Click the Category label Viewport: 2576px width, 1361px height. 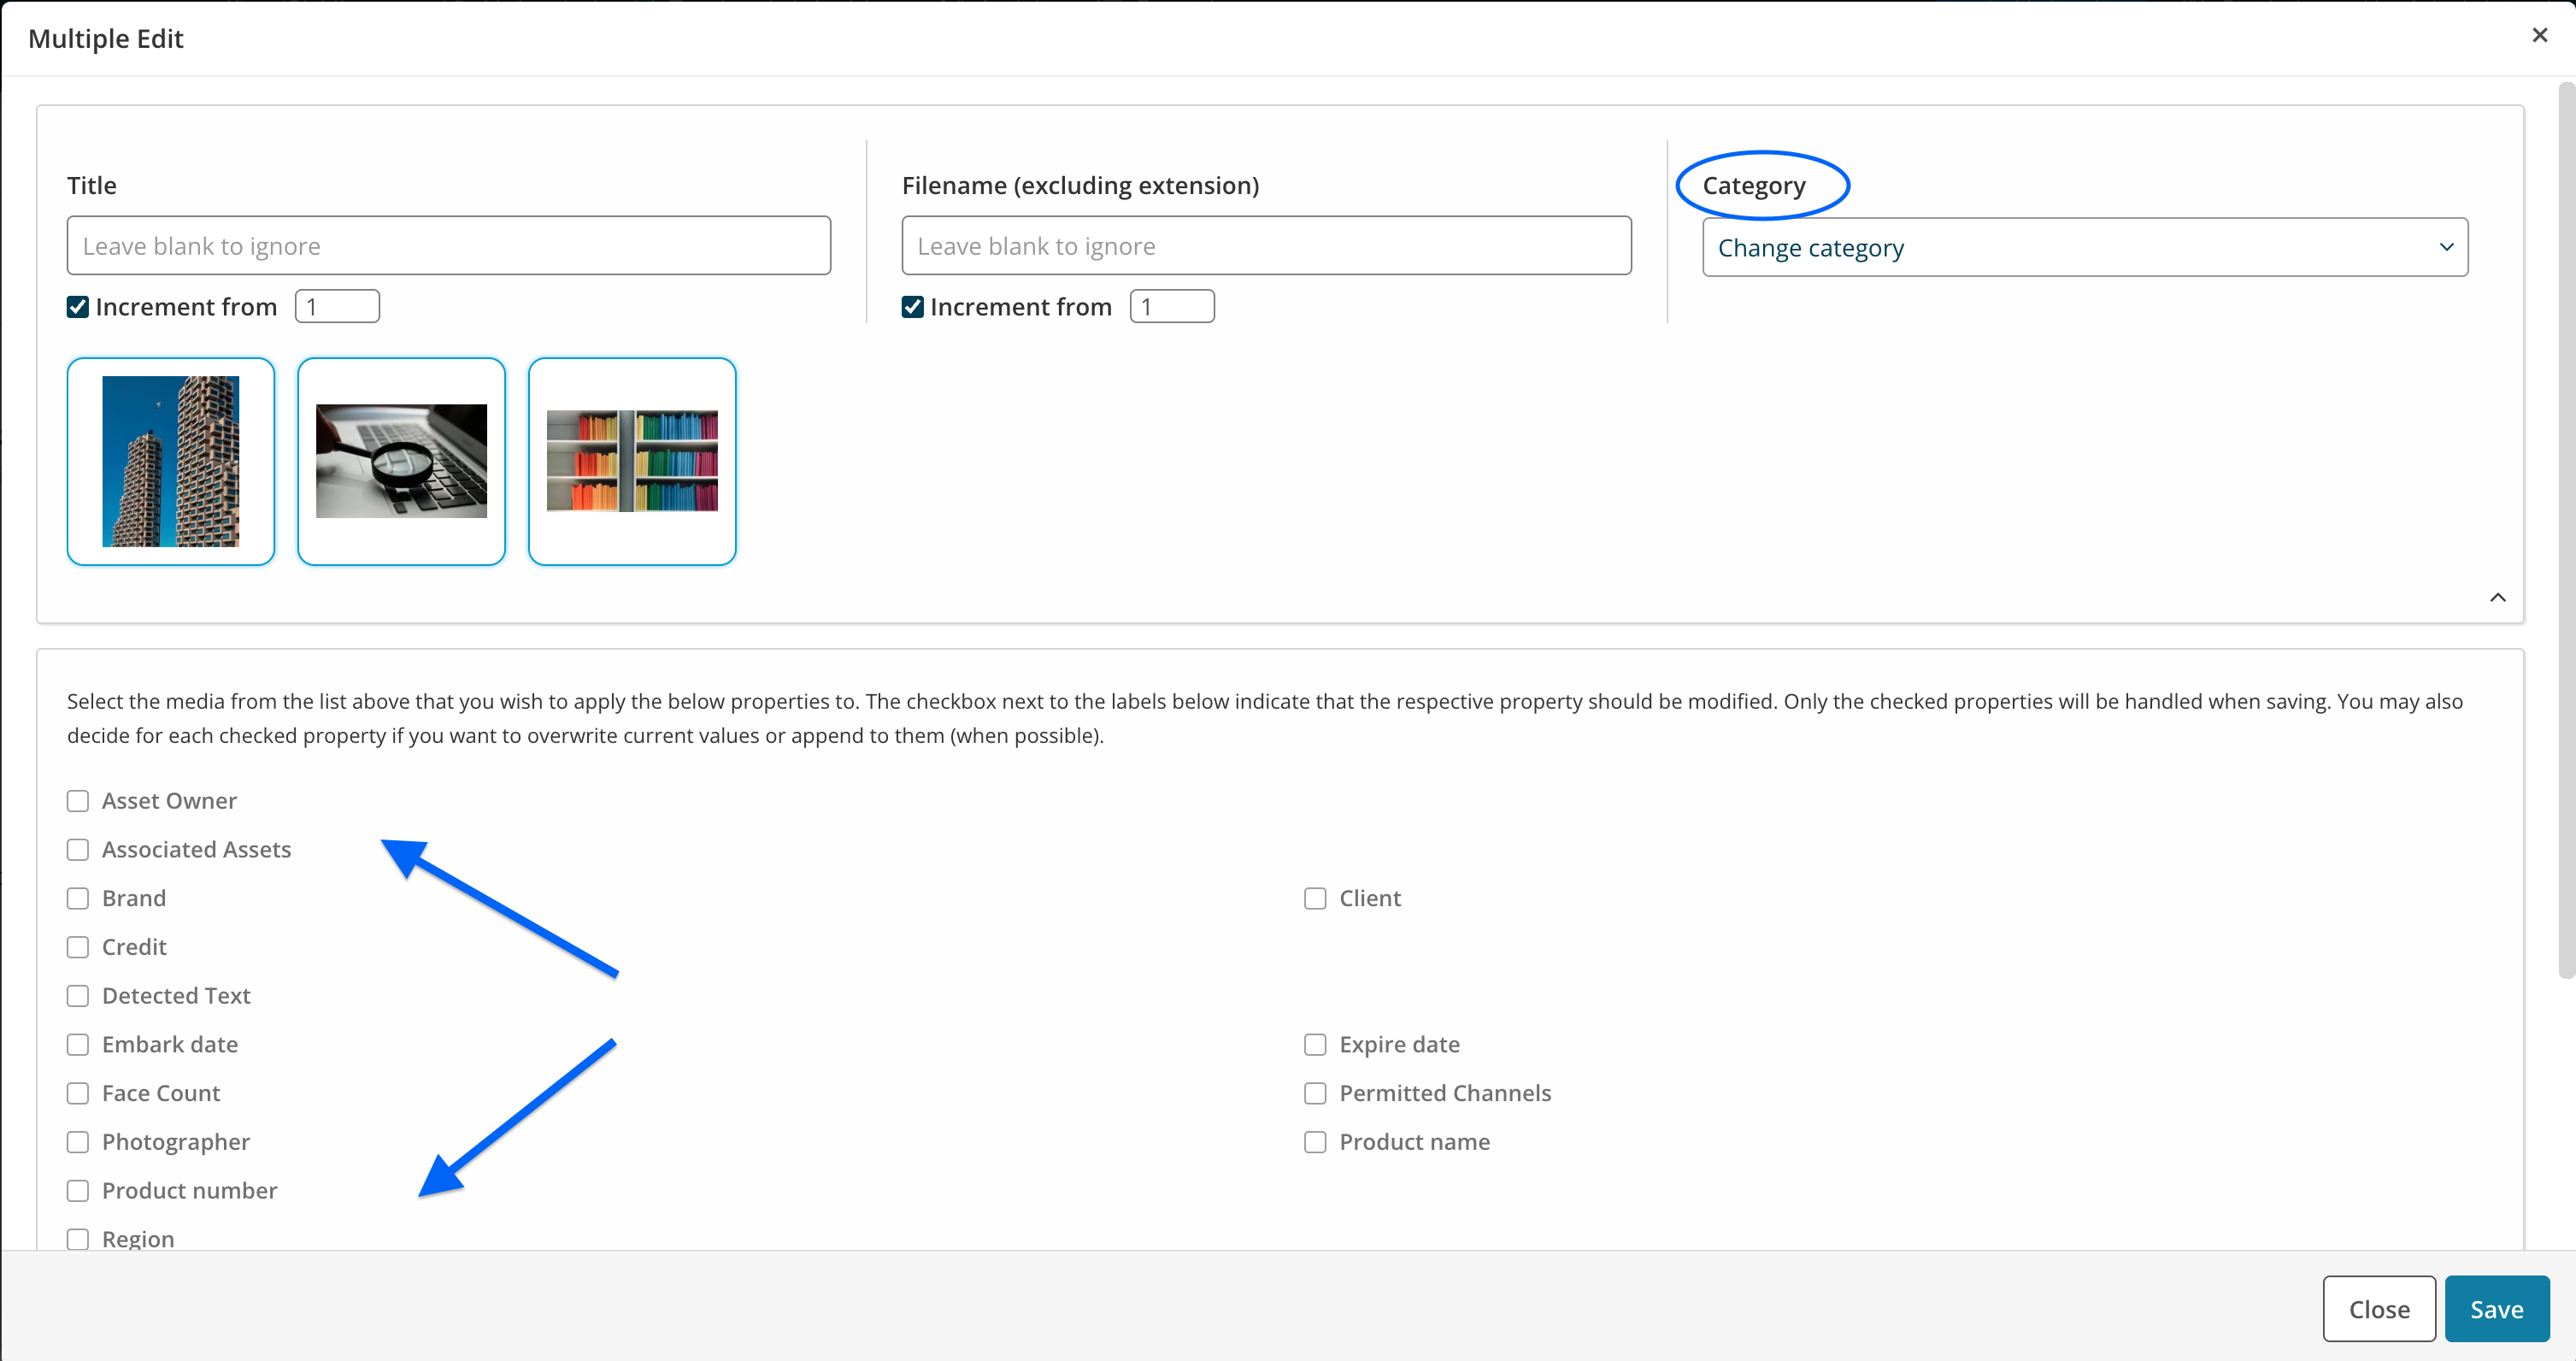tap(1754, 185)
